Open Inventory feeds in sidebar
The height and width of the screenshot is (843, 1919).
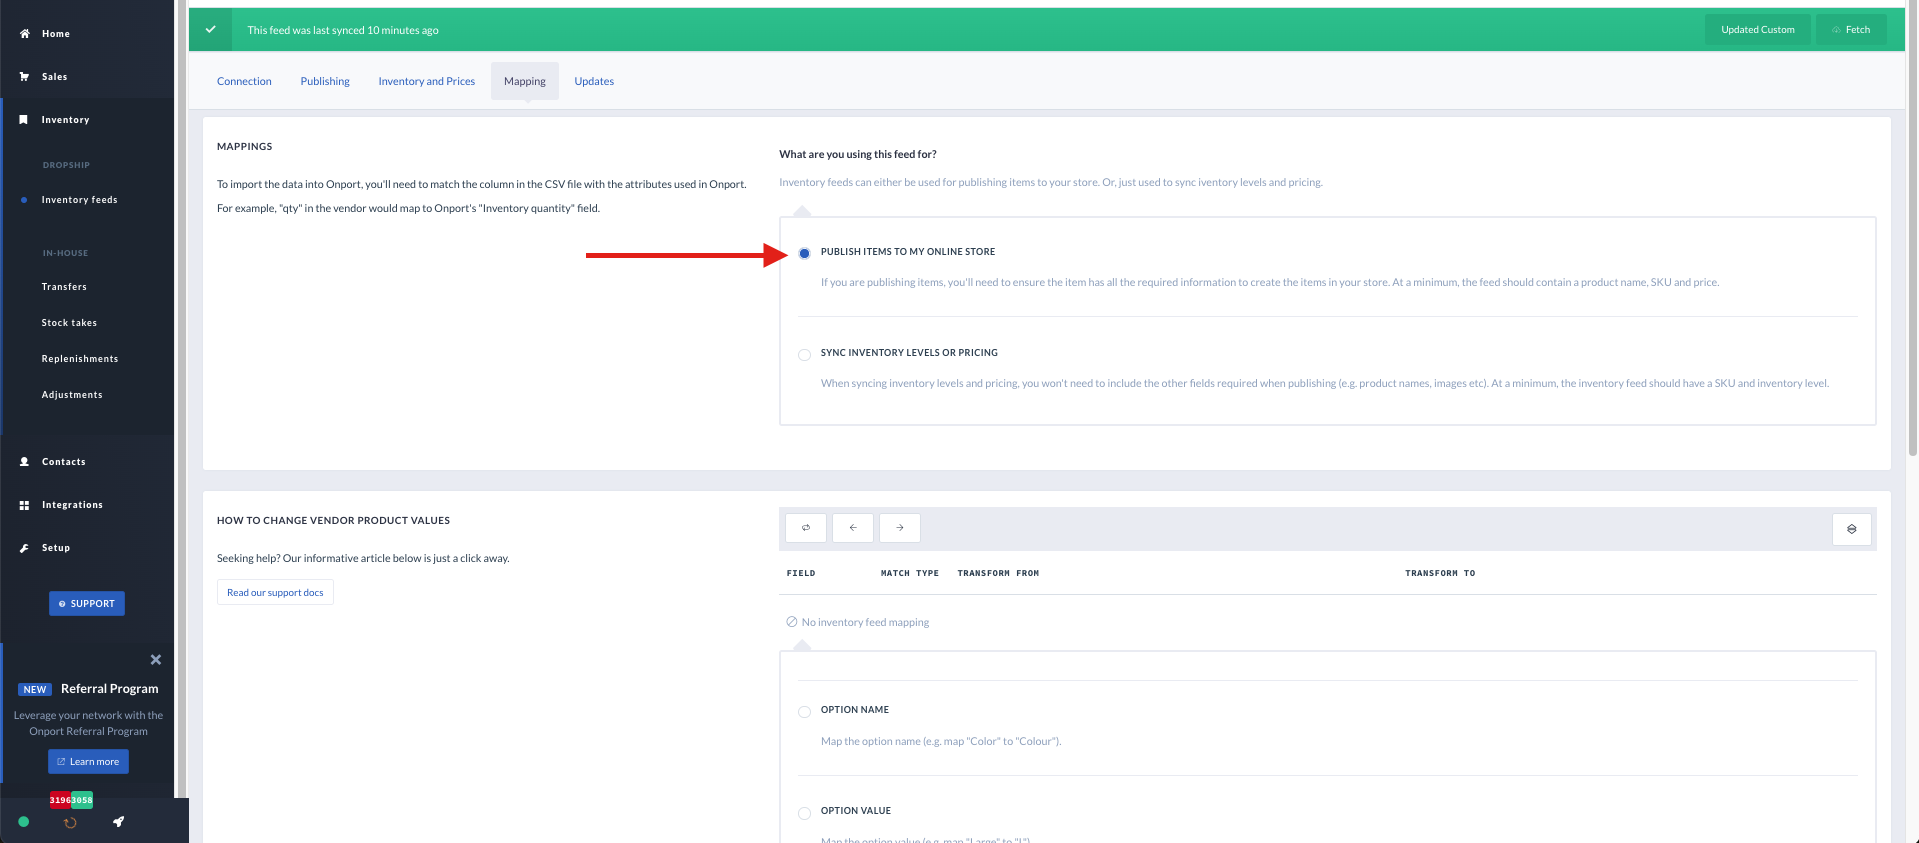80,200
